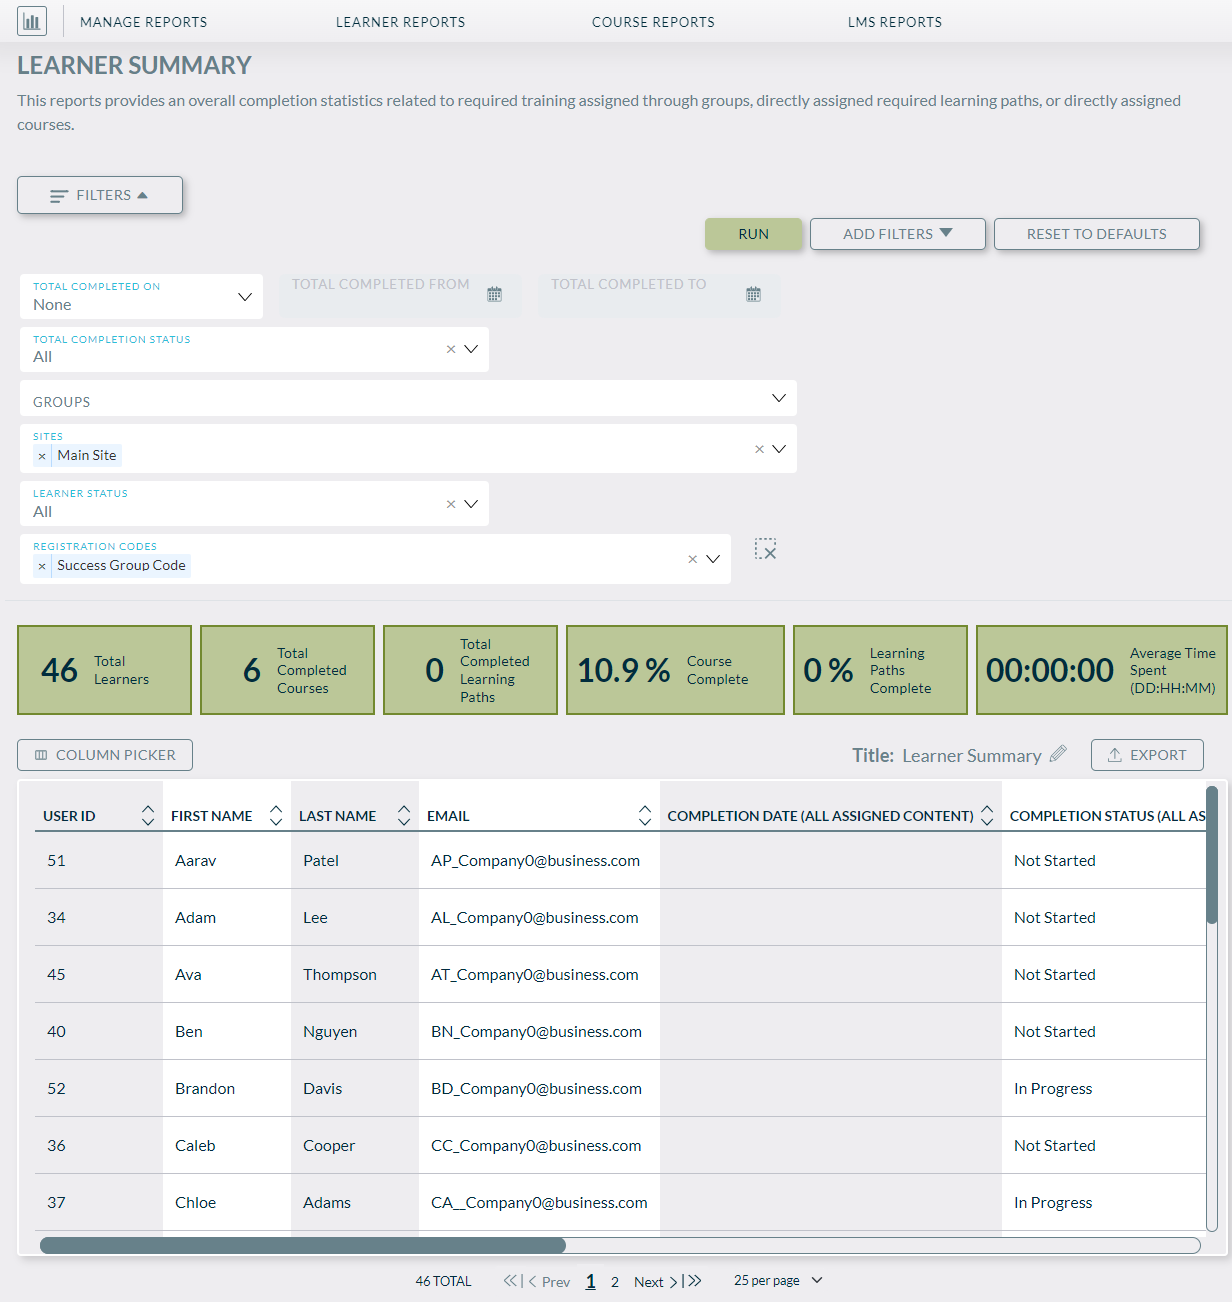Remove the Success Group Code registration chip

pos(42,565)
